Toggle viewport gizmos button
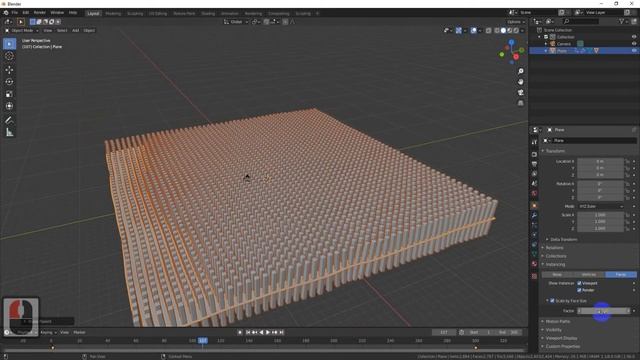This screenshot has height=360, width=640. pos(459,30)
